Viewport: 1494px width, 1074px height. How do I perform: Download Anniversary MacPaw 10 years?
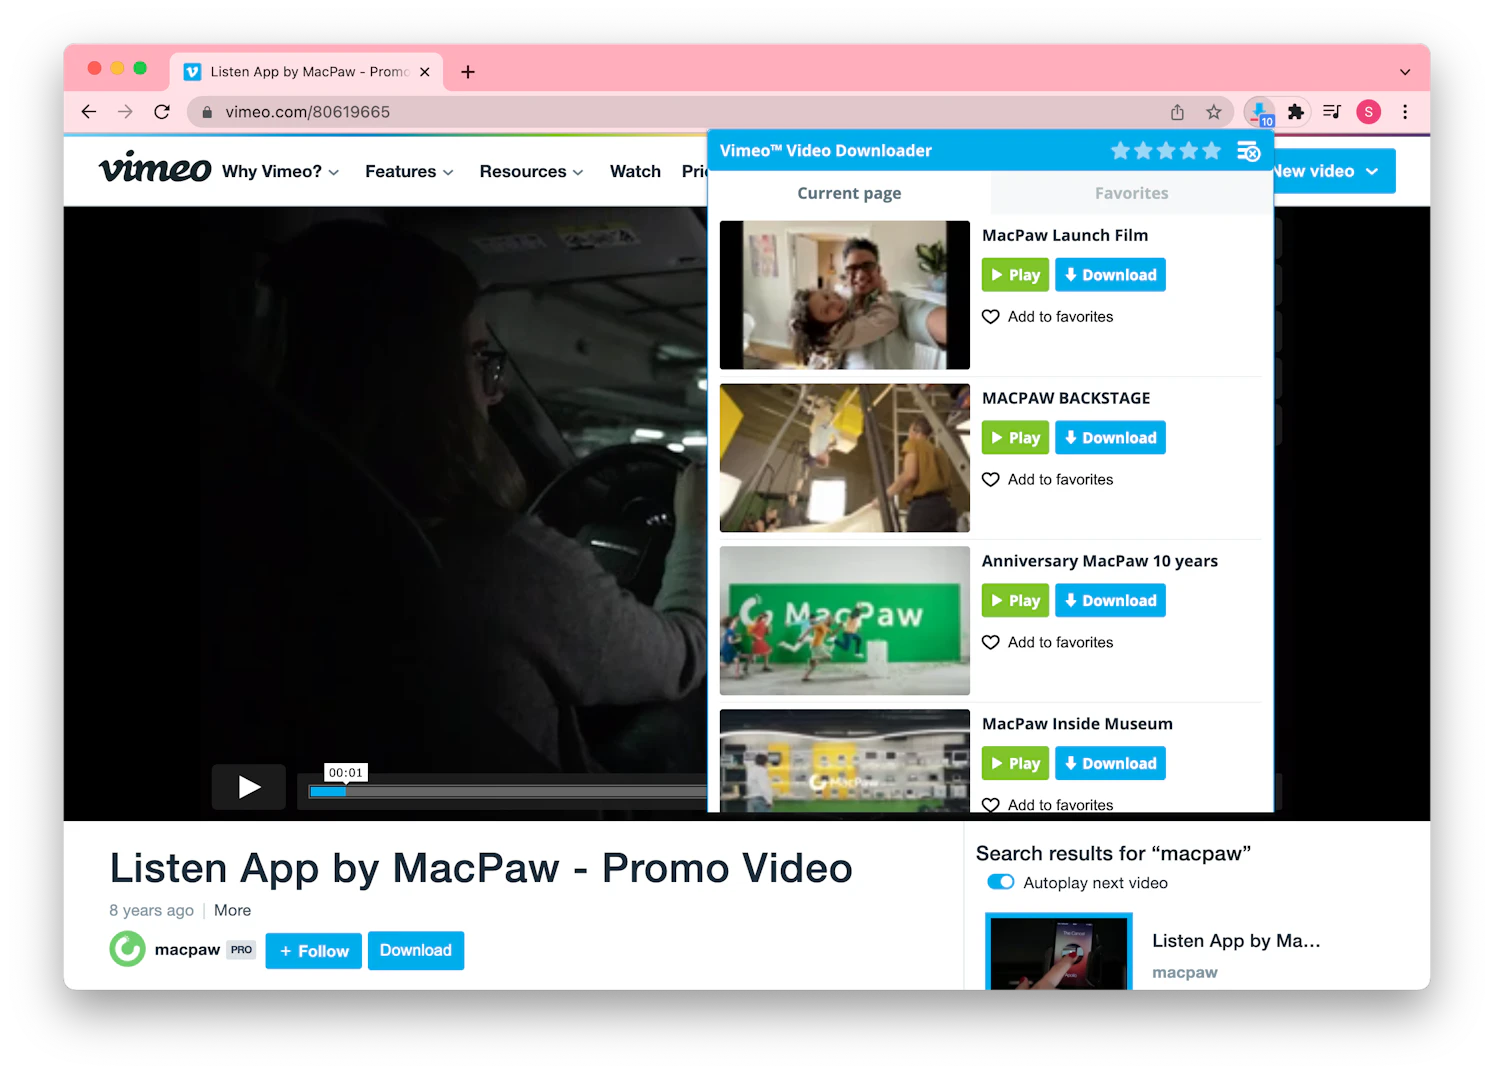(x=1110, y=601)
